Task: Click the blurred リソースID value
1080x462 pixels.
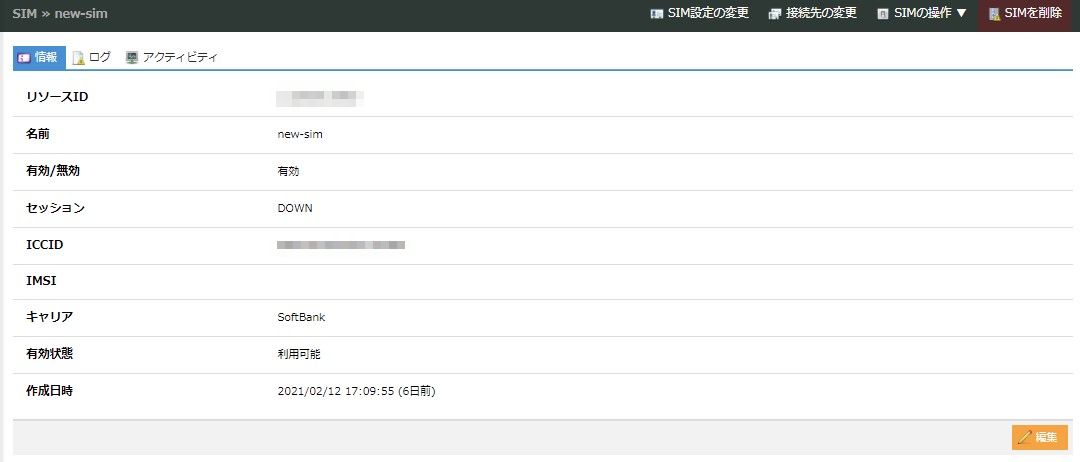Action: (x=319, y=97)
